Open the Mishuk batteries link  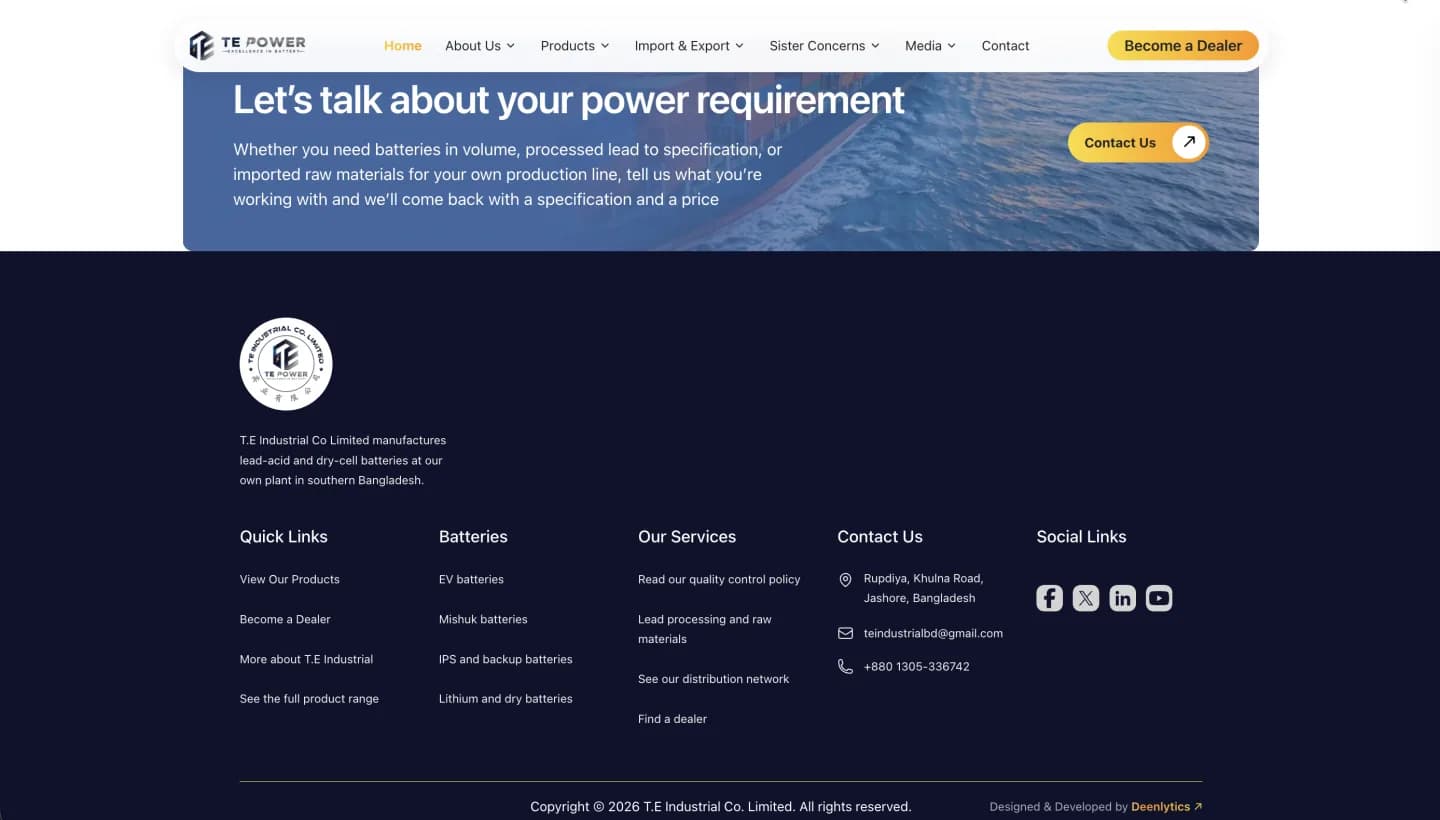click(x=483, y=619)
